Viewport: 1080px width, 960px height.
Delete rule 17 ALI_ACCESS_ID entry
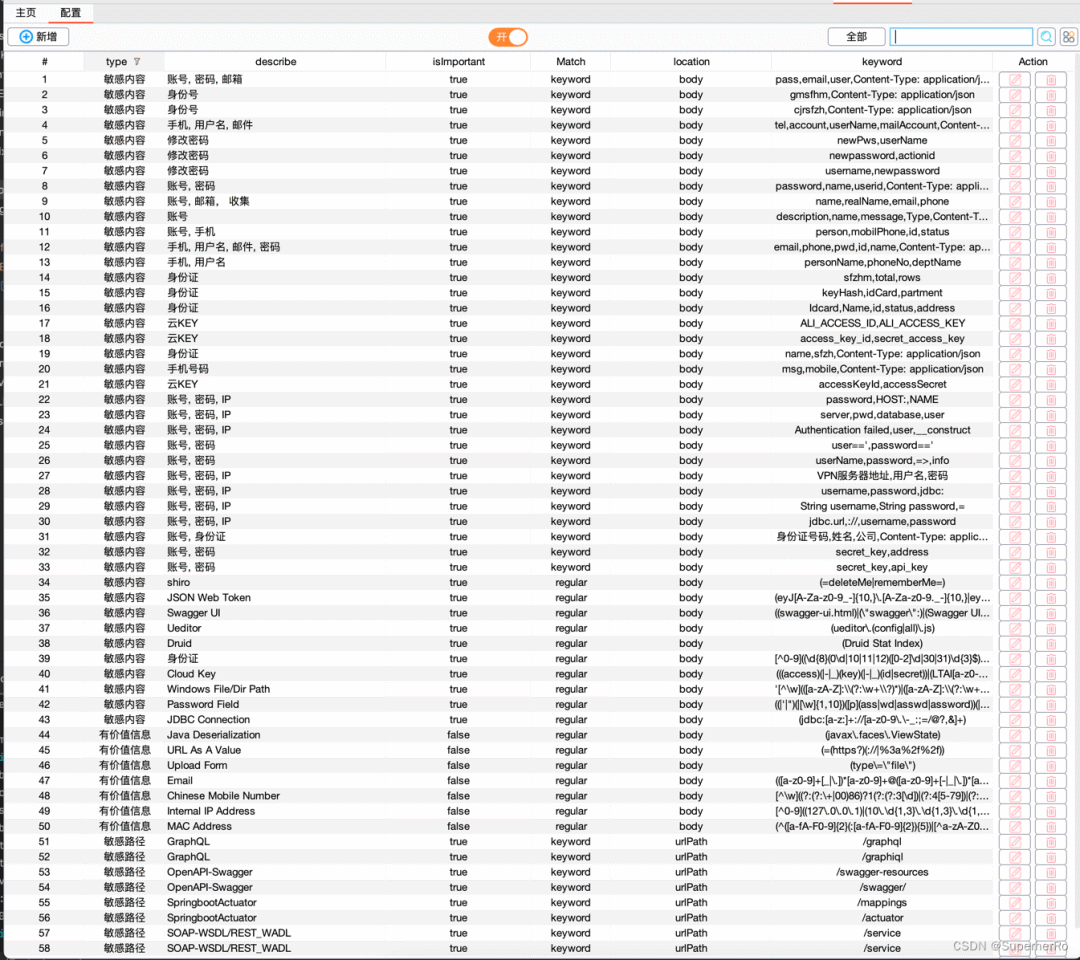(x=1051, y=323)
